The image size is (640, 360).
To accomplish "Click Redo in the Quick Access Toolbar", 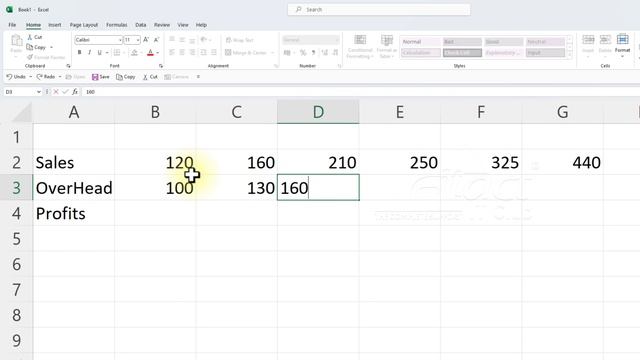I will tap(46, 77).
